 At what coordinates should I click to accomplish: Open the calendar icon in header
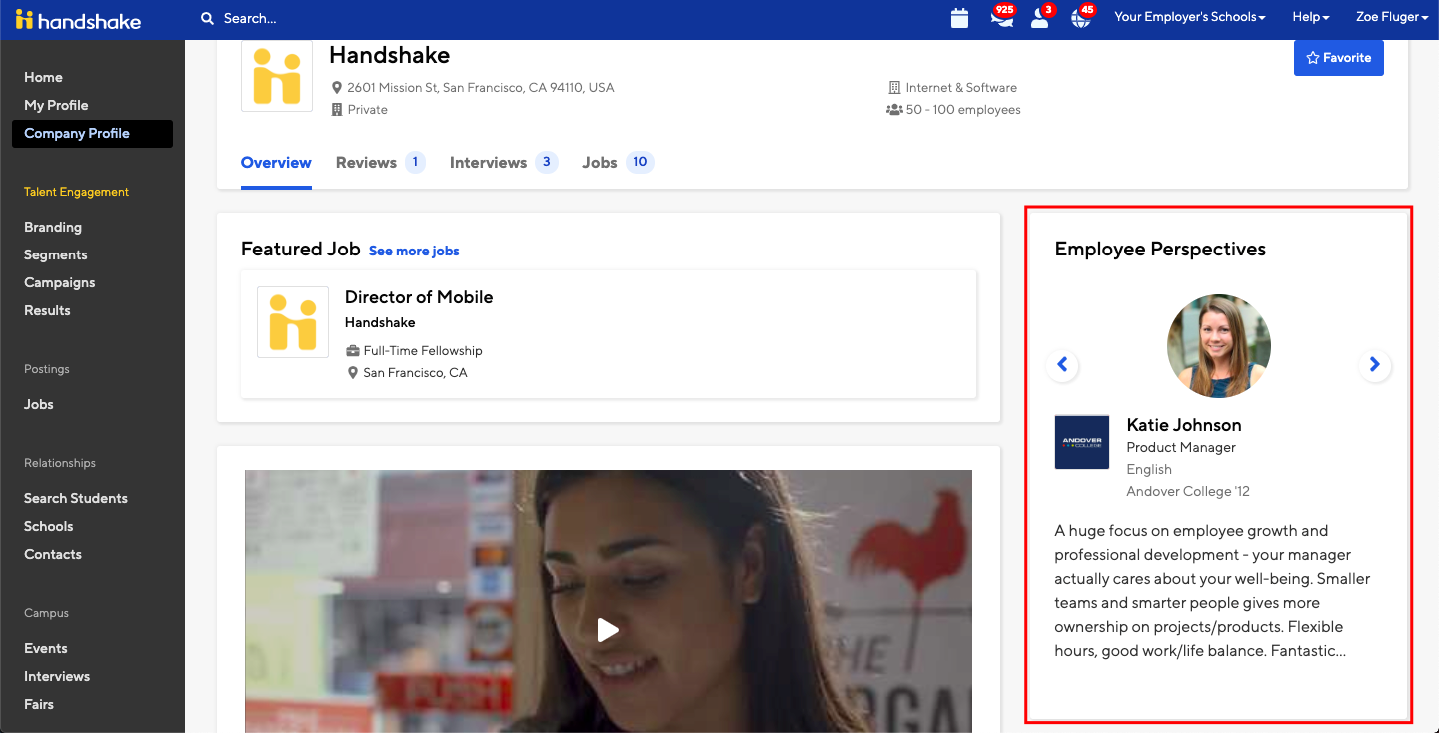pyautogui.click(x=959, y=18)
